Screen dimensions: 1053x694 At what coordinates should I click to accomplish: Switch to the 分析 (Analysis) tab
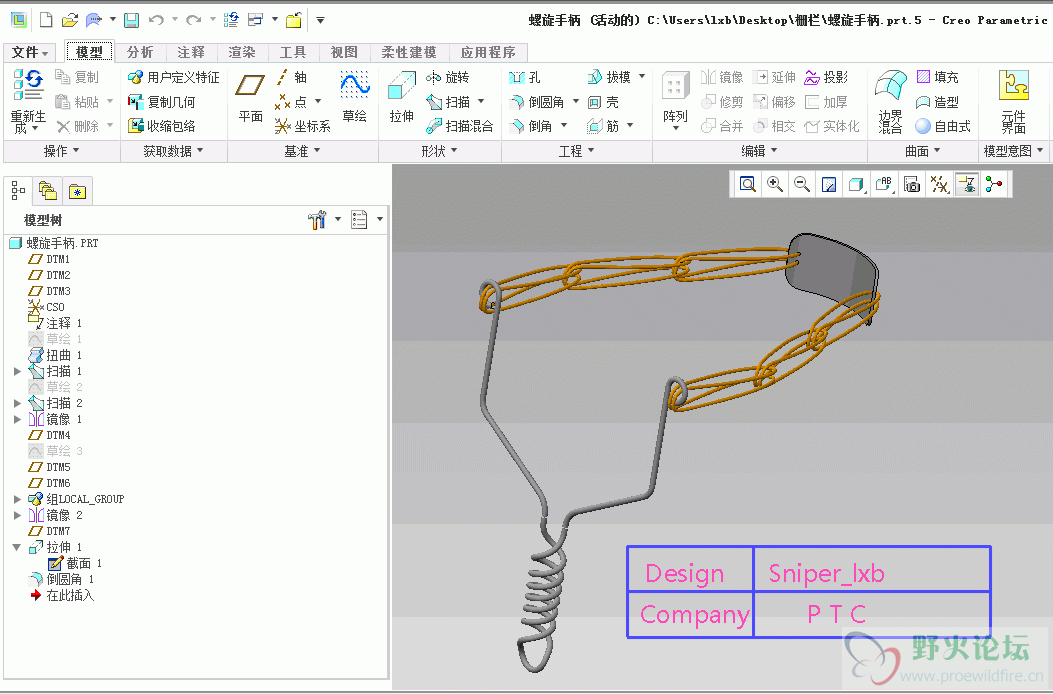click(x=140, y=52)
